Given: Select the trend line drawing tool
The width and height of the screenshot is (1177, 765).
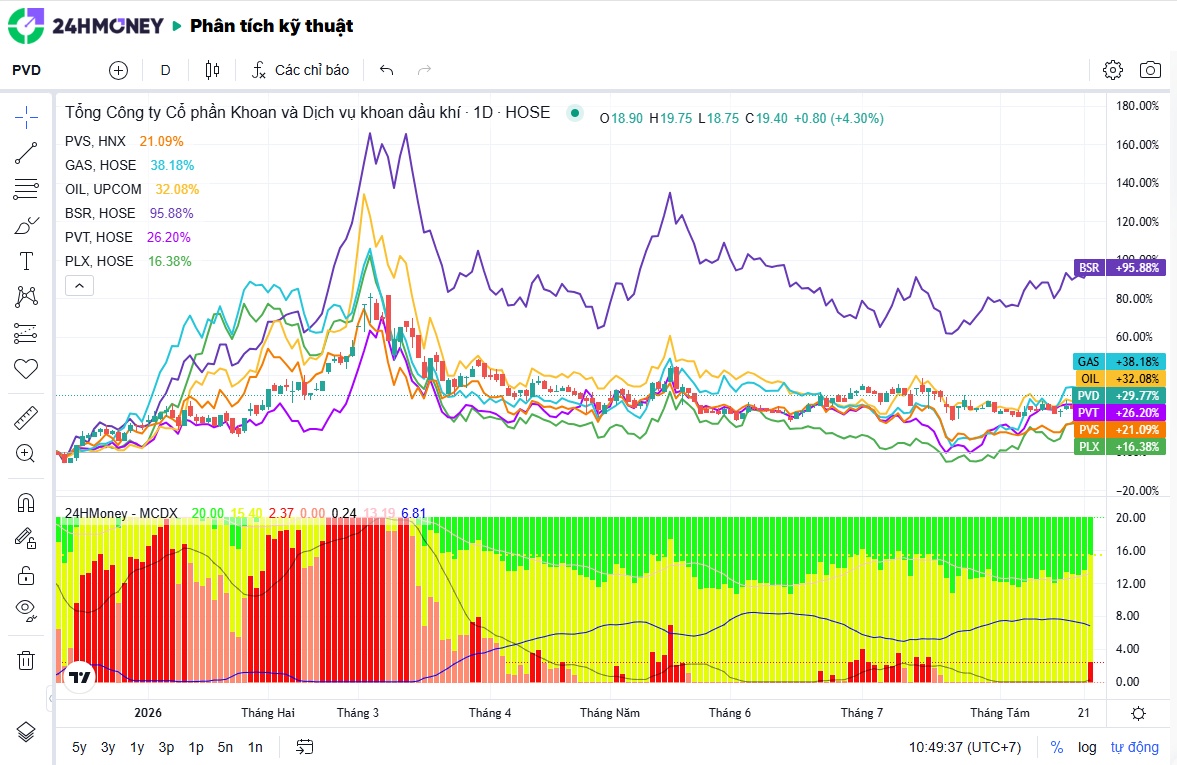Looking at the screenshot, I should [x=26, y=153].
